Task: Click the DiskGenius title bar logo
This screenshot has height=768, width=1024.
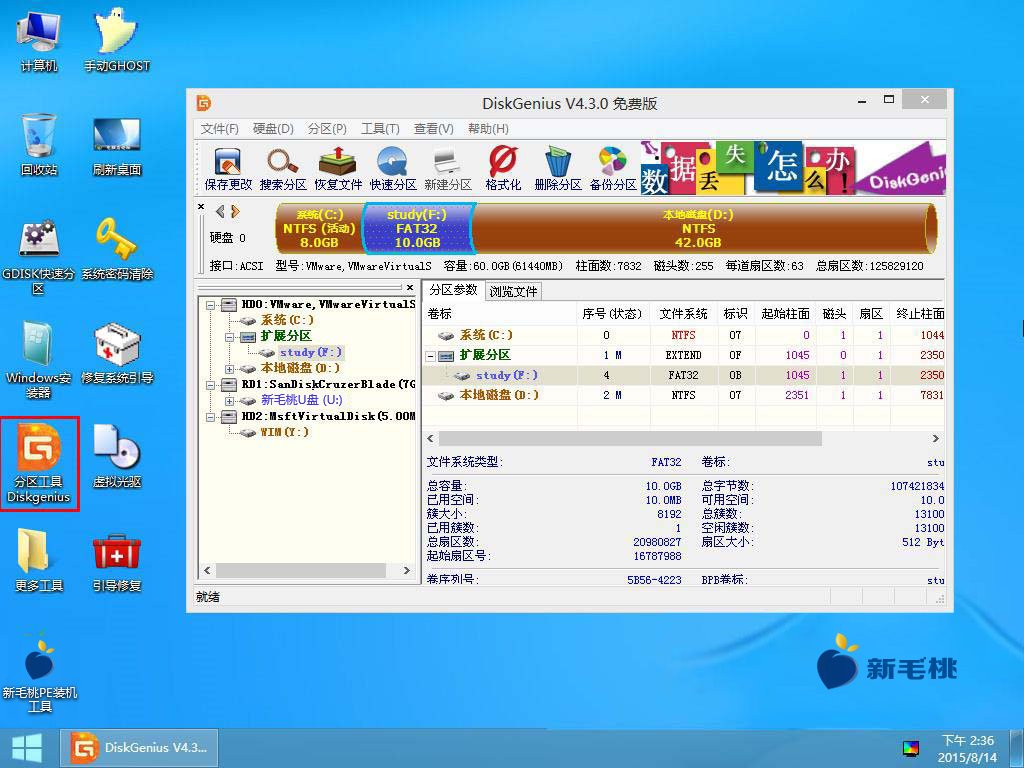Action: pyautogui.click(x=204, y=103)
